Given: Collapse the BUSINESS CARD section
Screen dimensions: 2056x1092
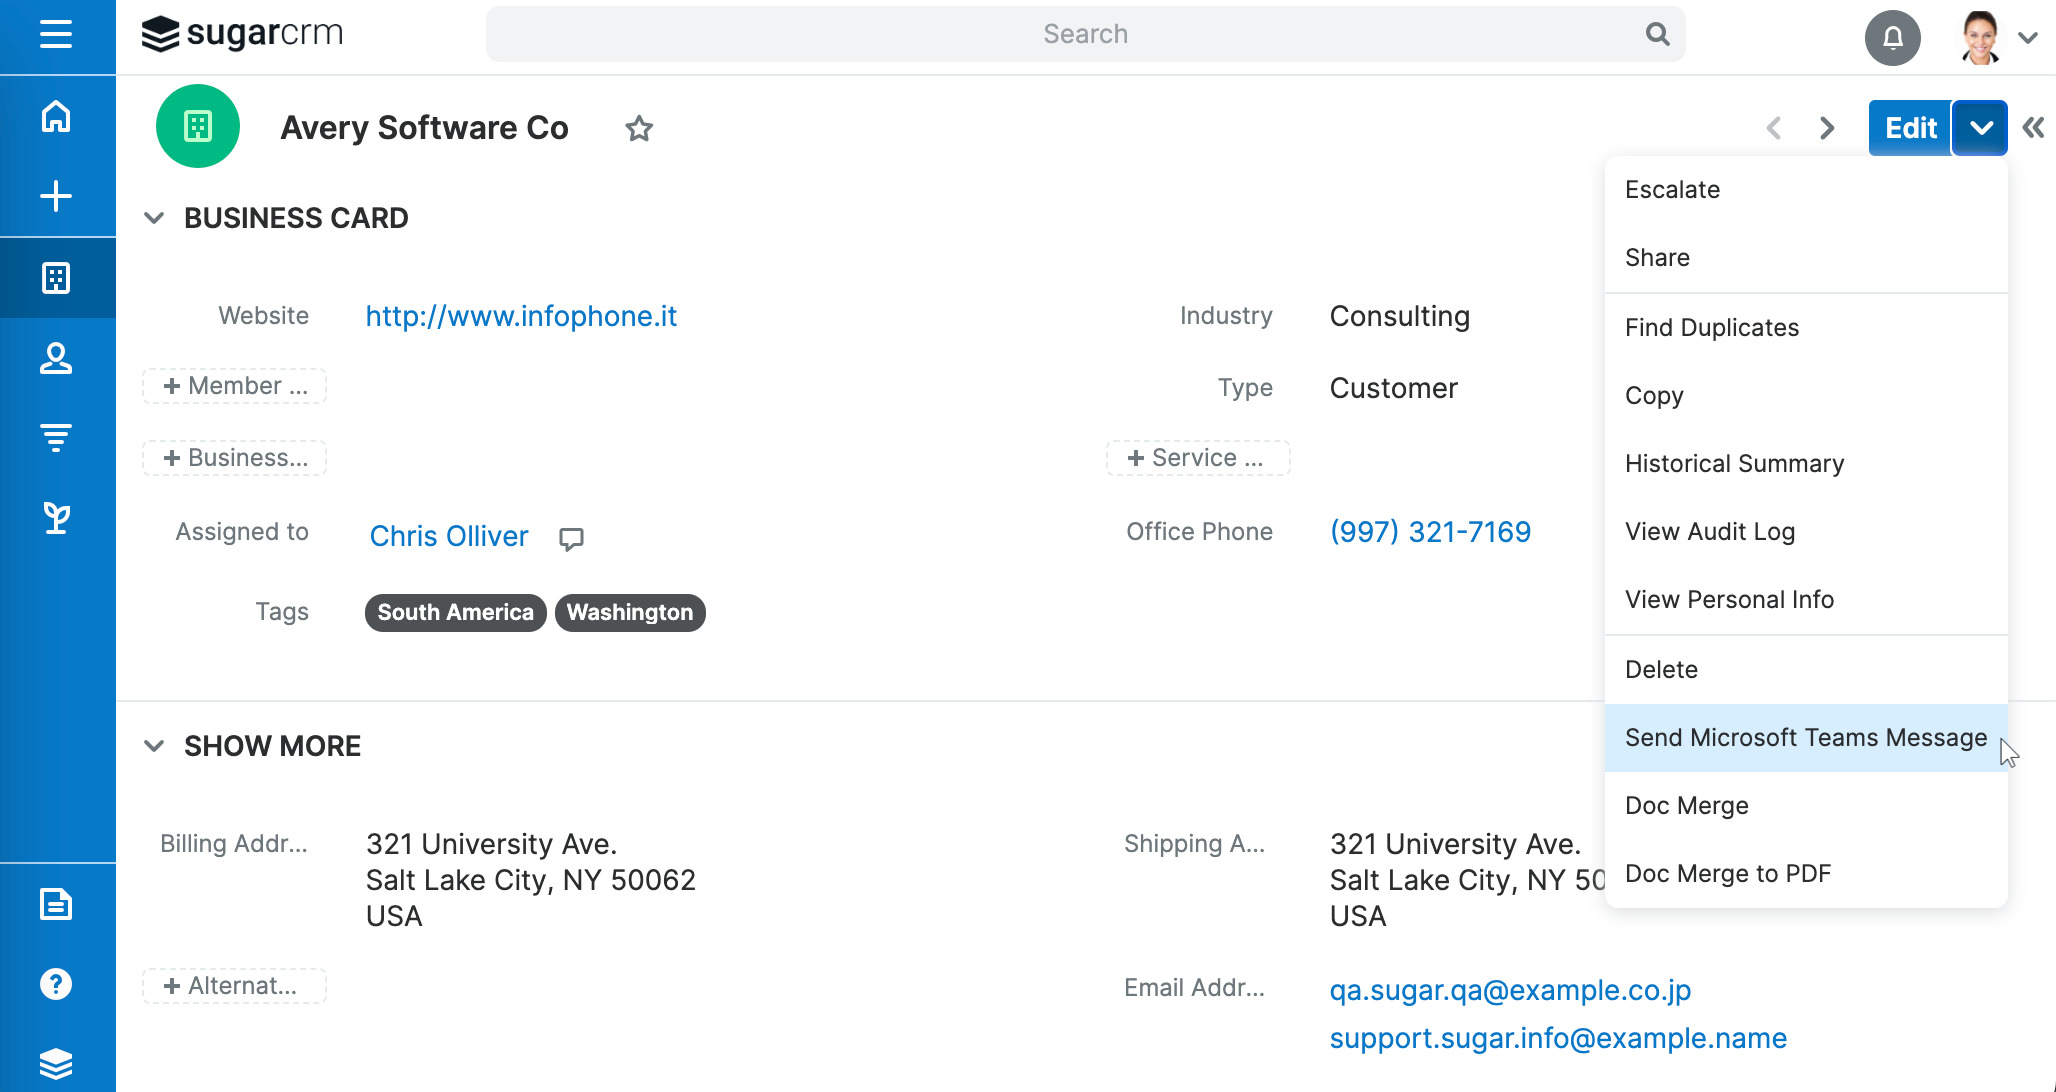Looking at the screenshot, I should [154, 217].
